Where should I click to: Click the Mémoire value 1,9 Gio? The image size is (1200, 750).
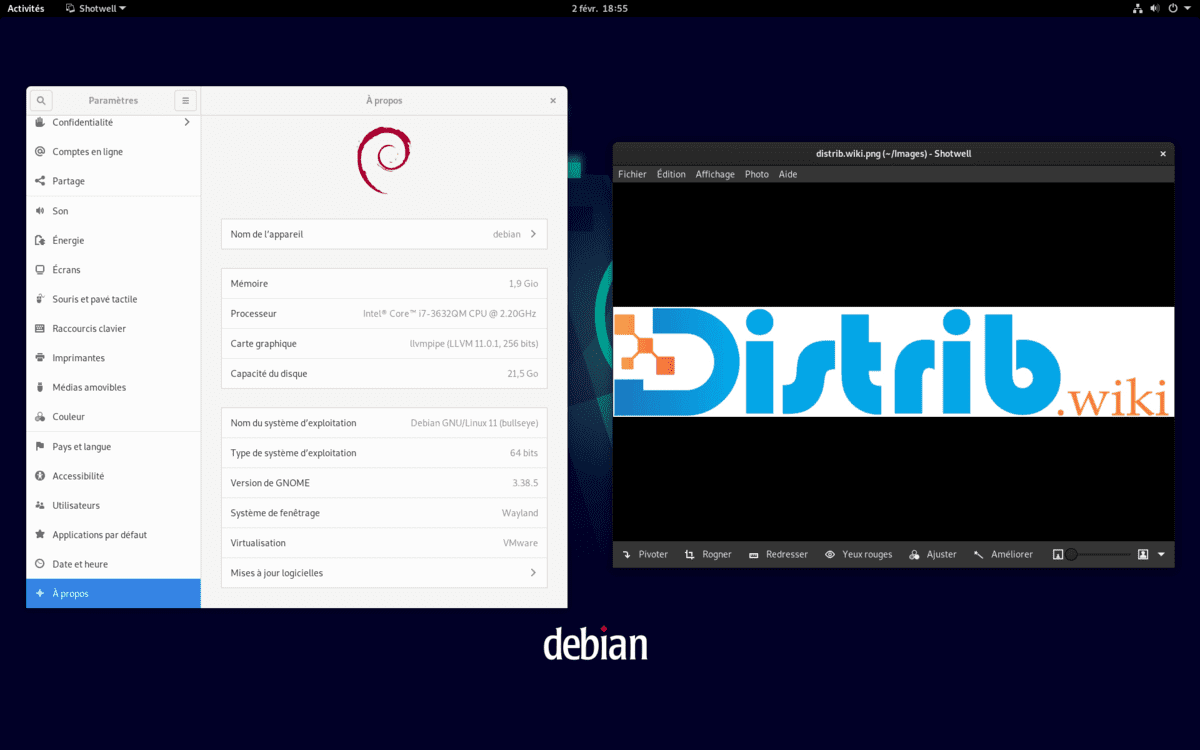tap(523, 284)
